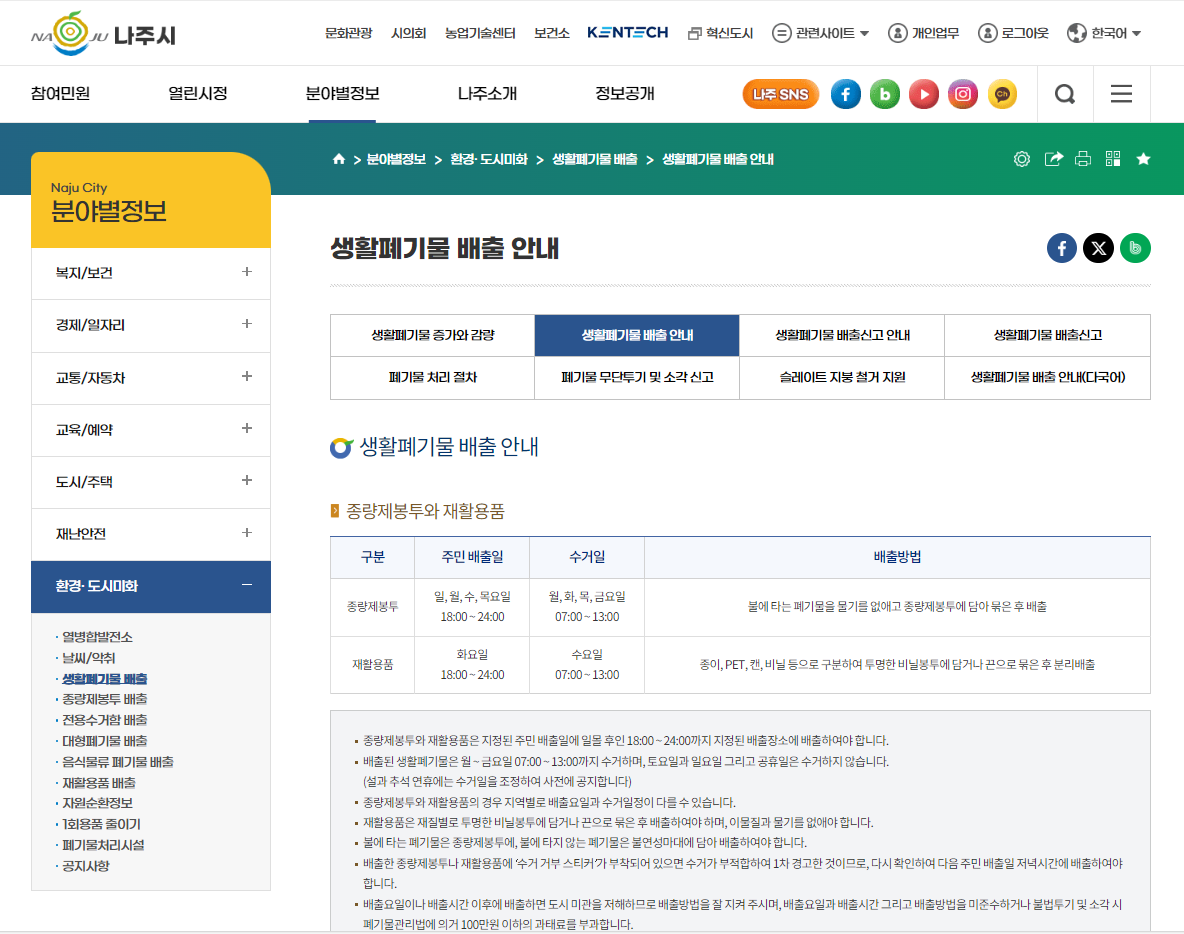This screenshot has height=934, width=1184.
Task: Open the search magnifier icon
Action: tap(1065, 94)
